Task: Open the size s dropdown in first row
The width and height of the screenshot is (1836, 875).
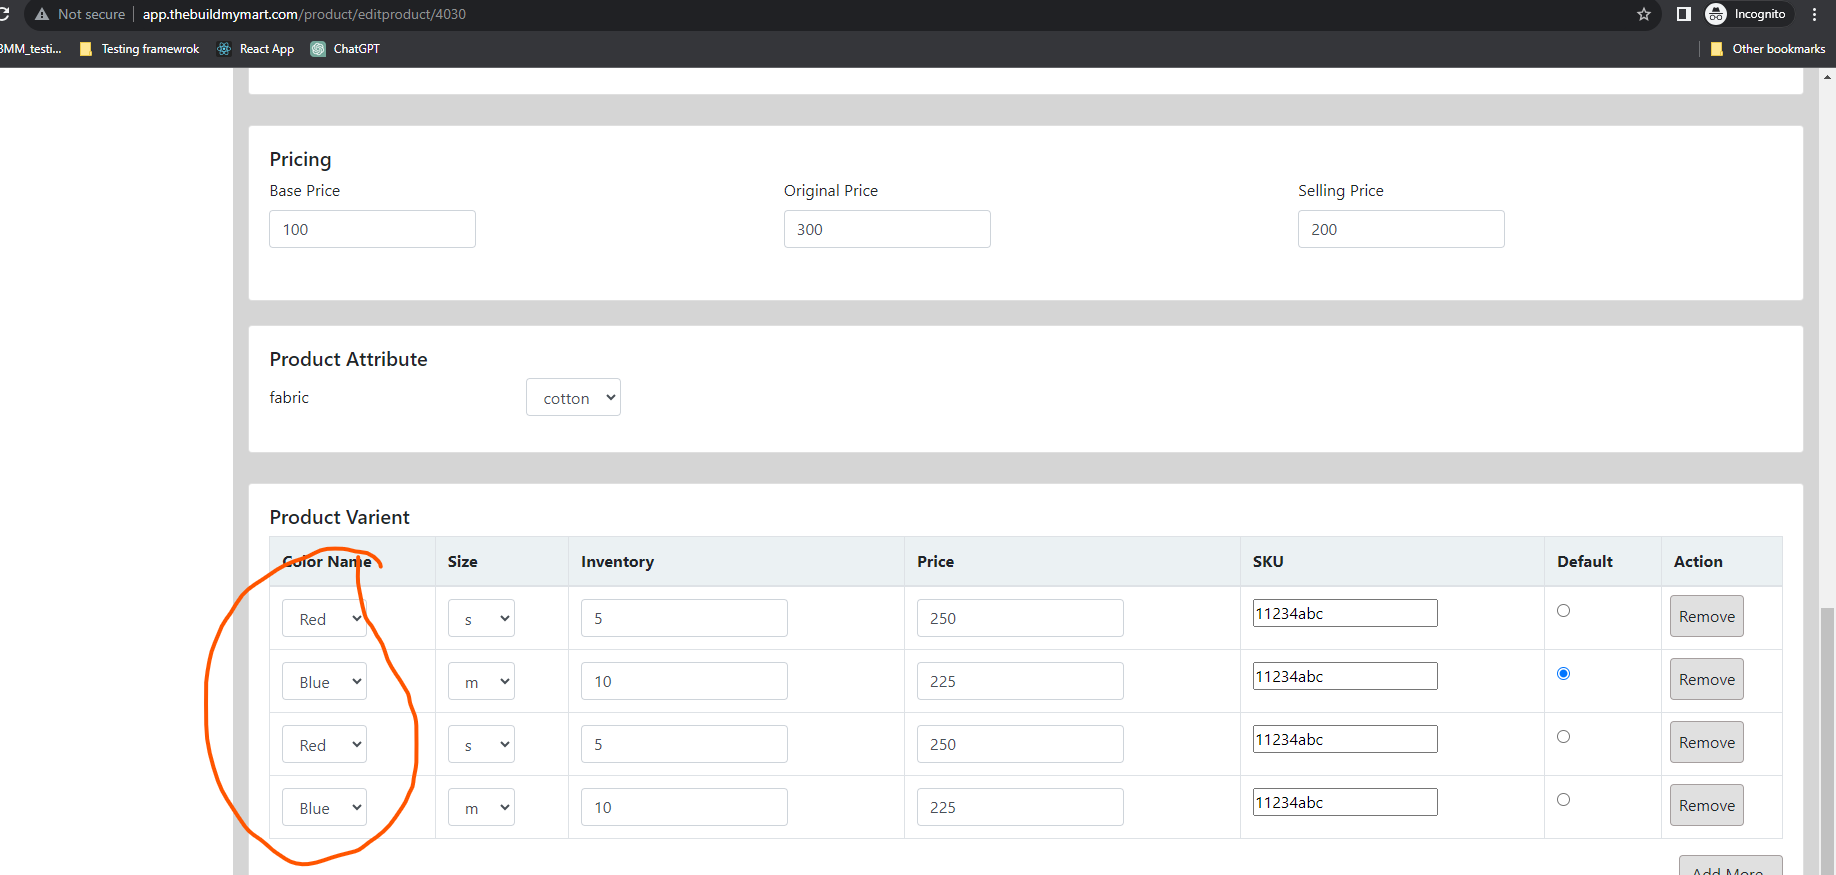Action: pos(481,618)
